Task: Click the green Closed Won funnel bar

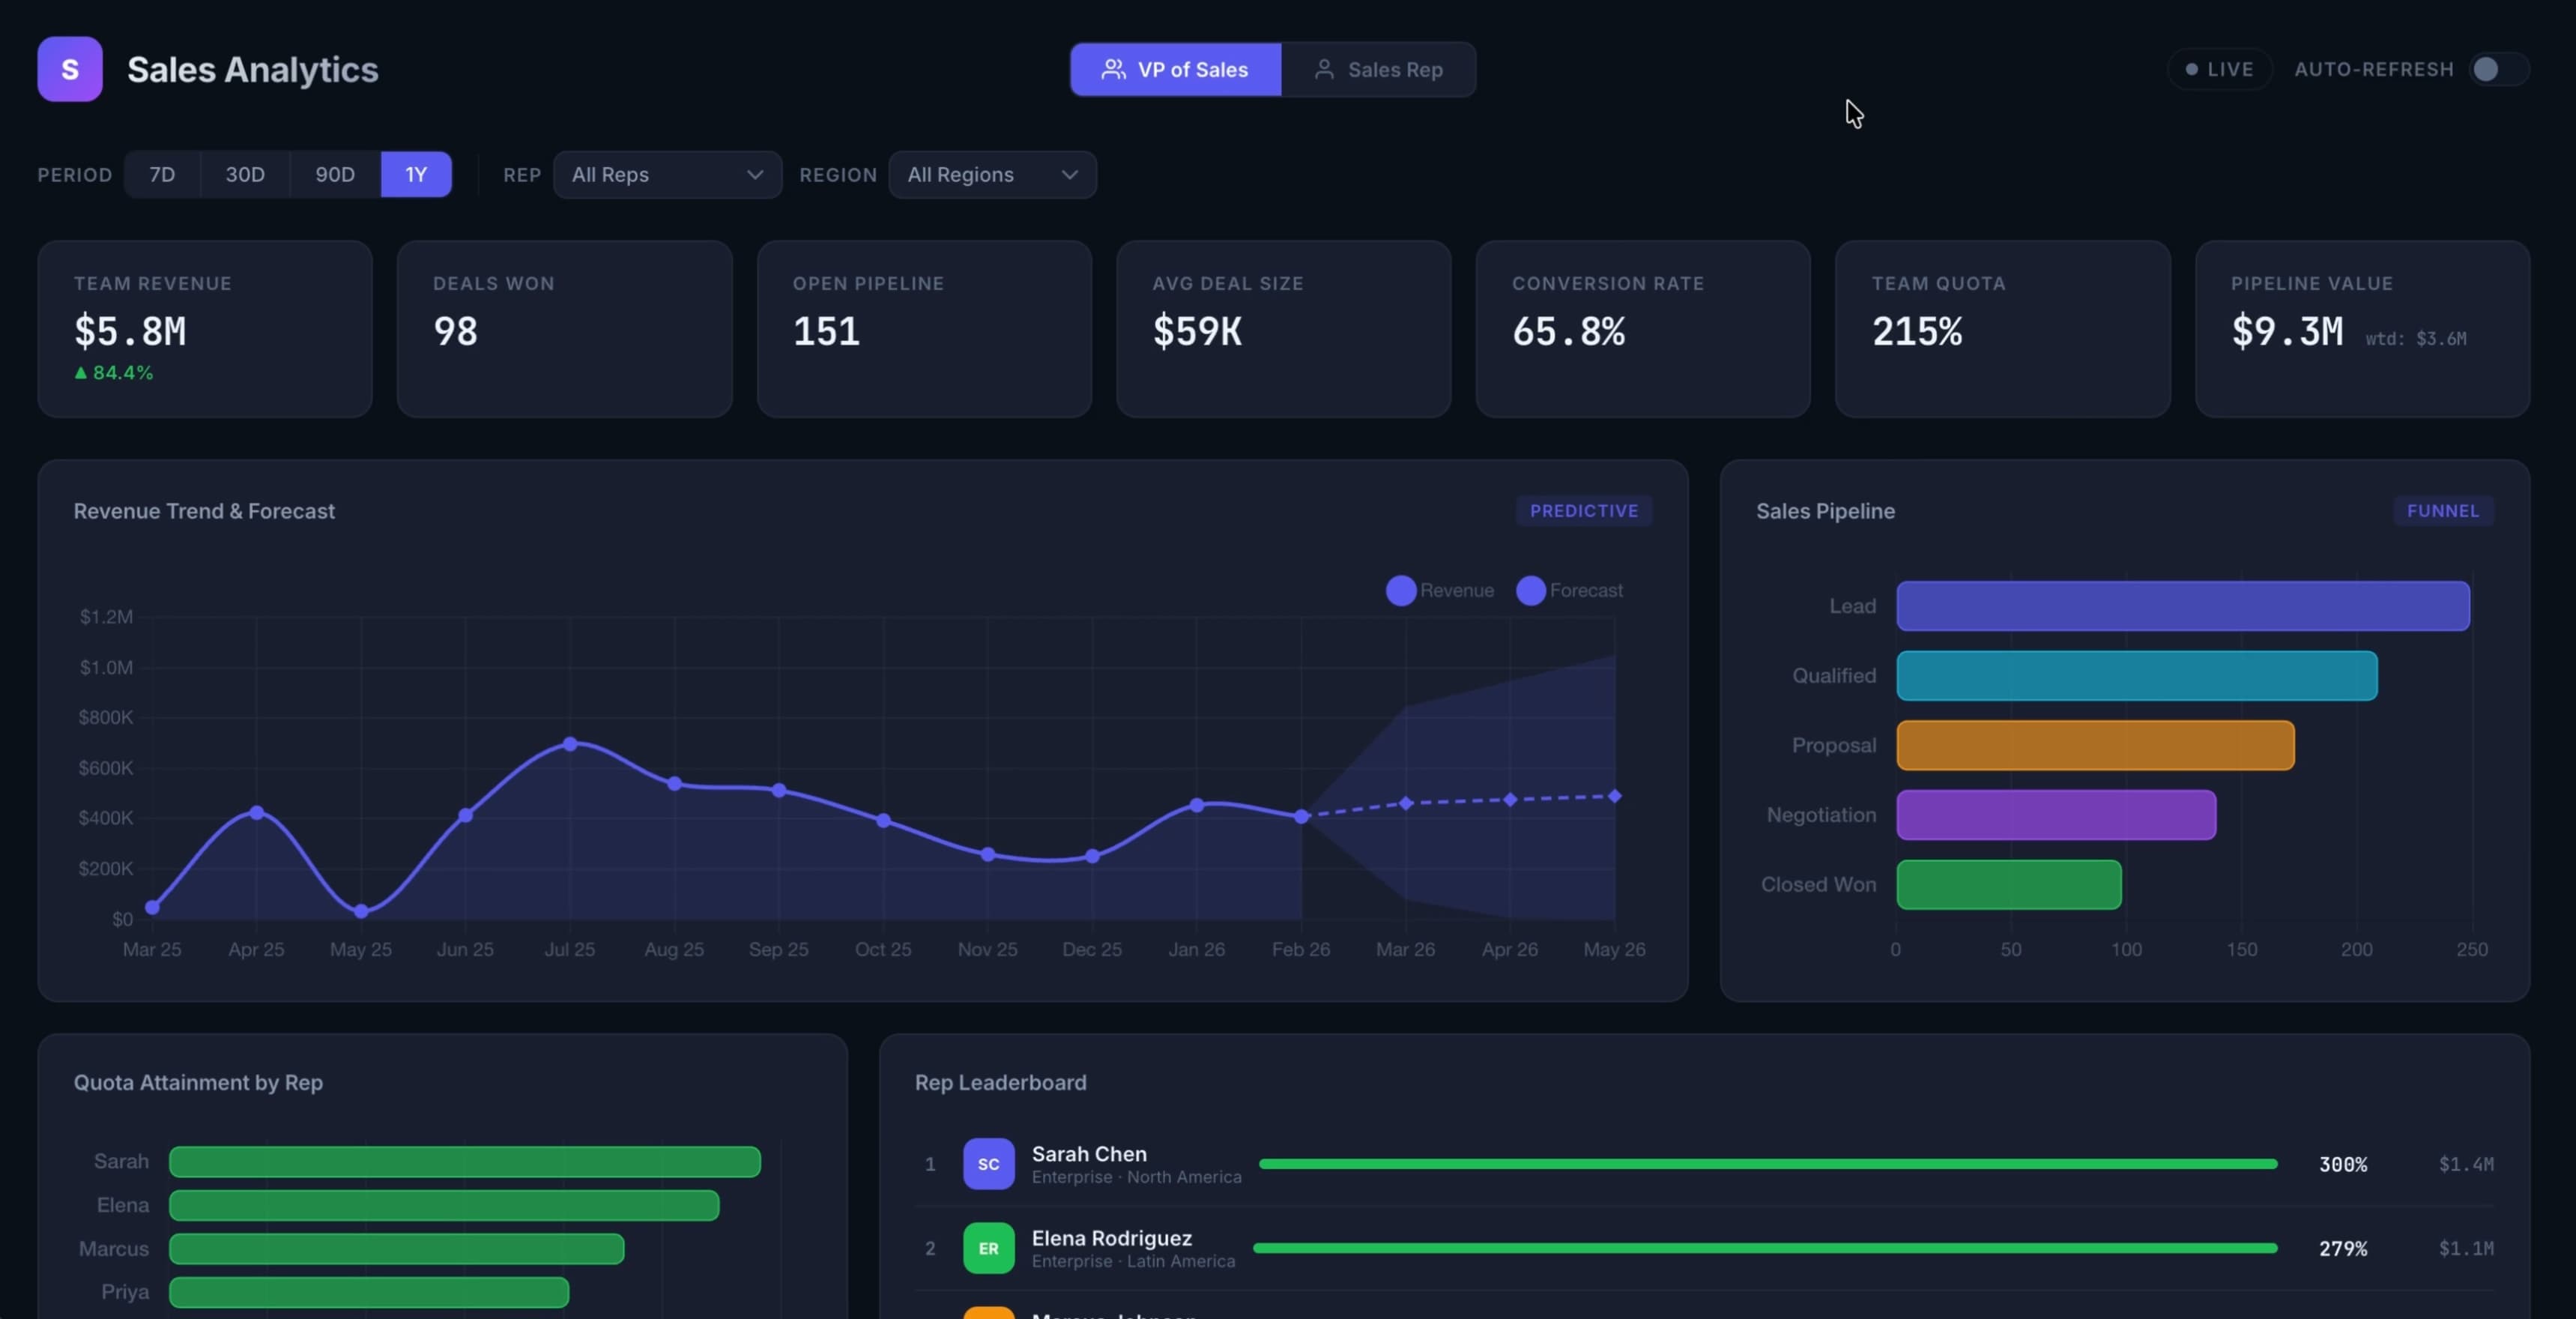Action: click(x=2008, y=884)
